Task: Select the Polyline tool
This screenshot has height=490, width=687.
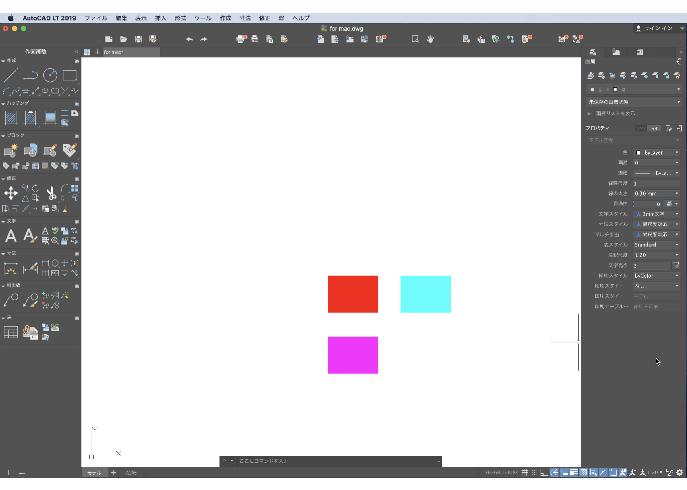Action: pos(30,75)
